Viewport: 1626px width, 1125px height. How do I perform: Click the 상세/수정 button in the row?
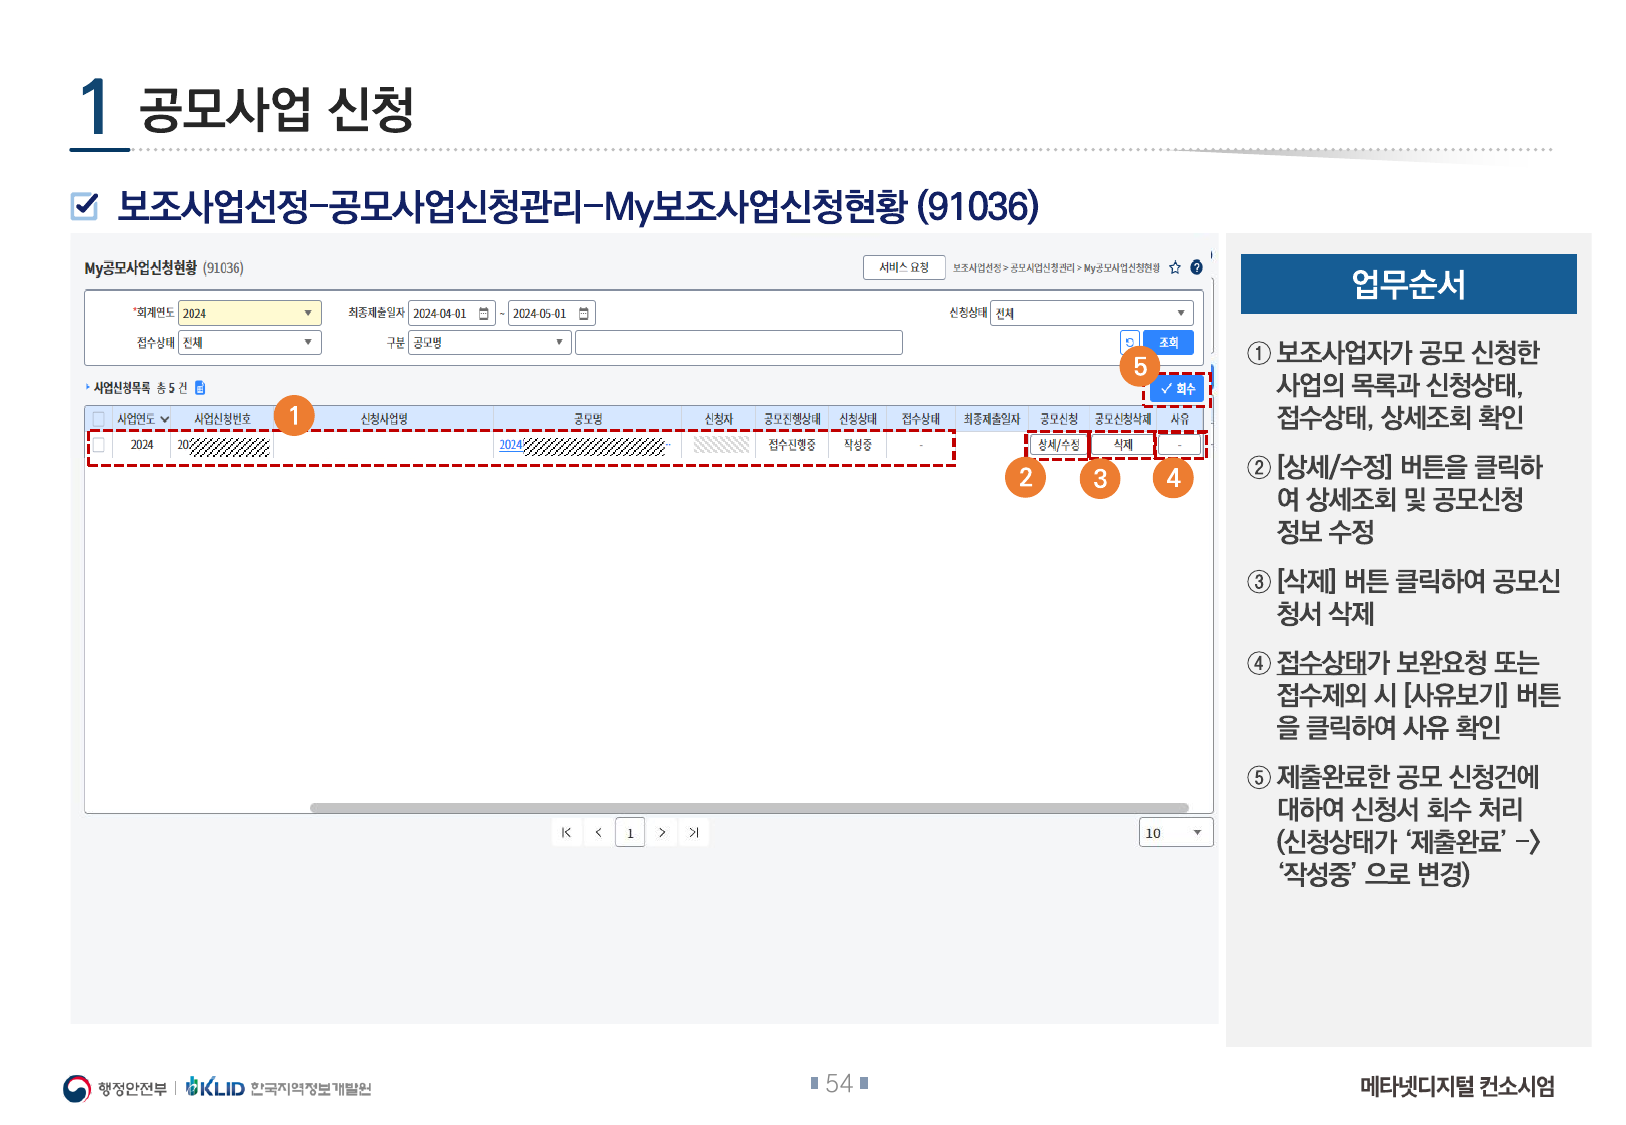coord(1058,445)
